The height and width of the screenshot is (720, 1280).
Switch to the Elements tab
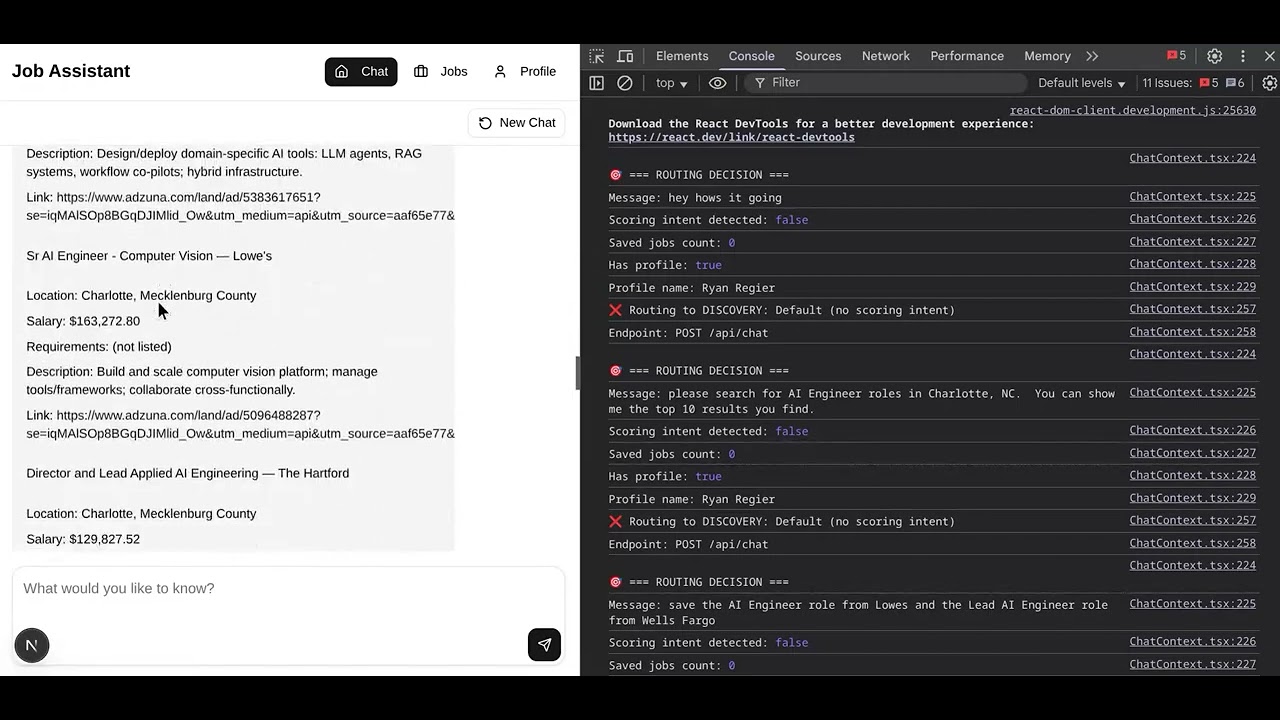pos(682,56)
